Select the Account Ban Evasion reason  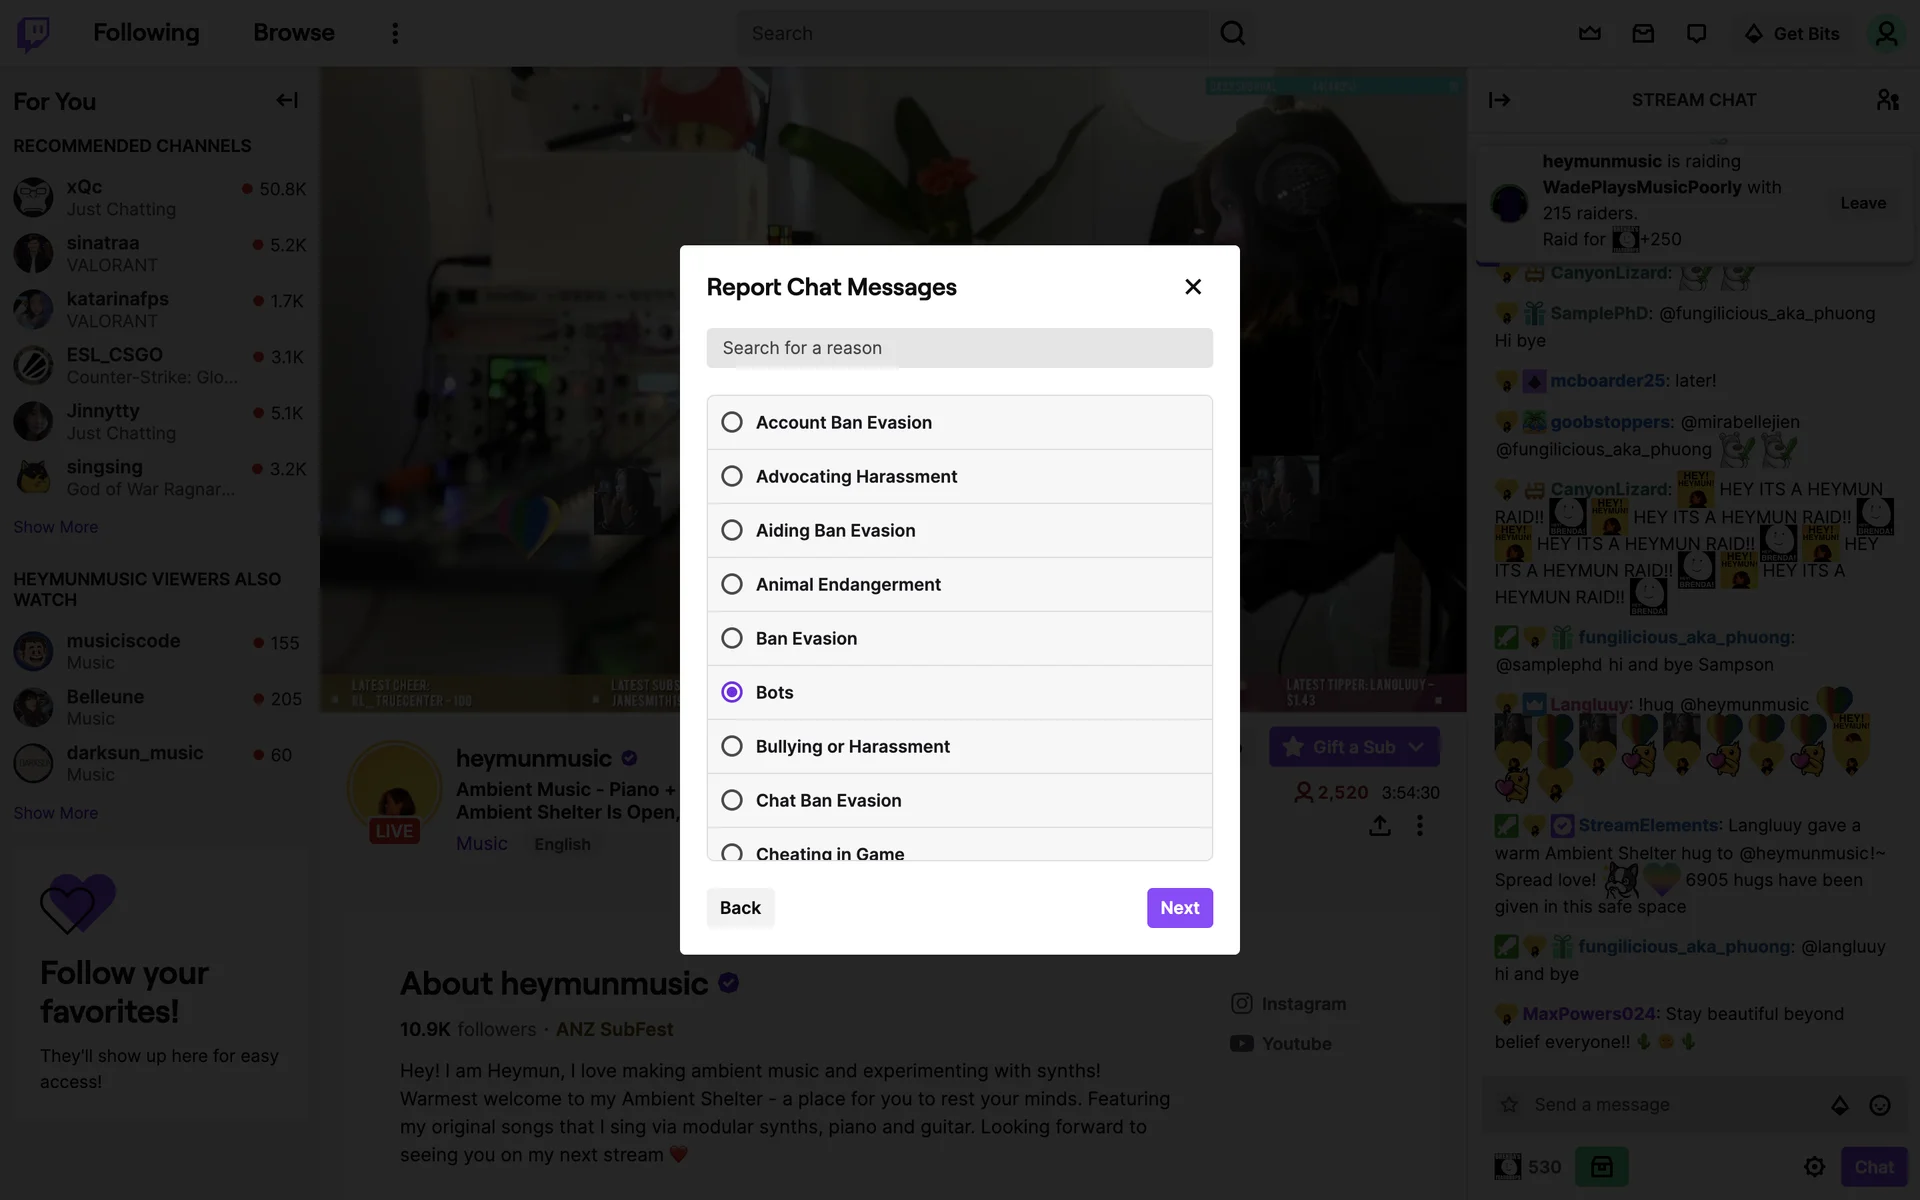[732, 422]
